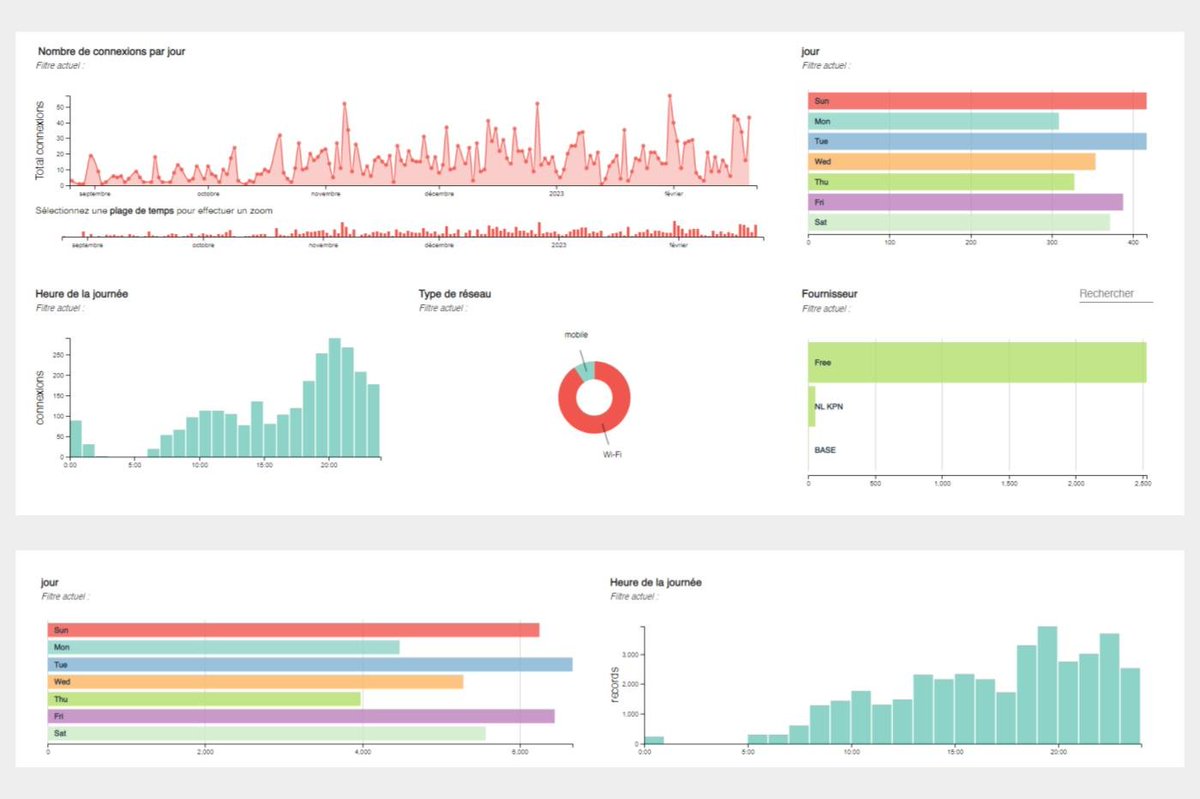
Task: Click the Total connexions axis label
Action: coord(41,140)
